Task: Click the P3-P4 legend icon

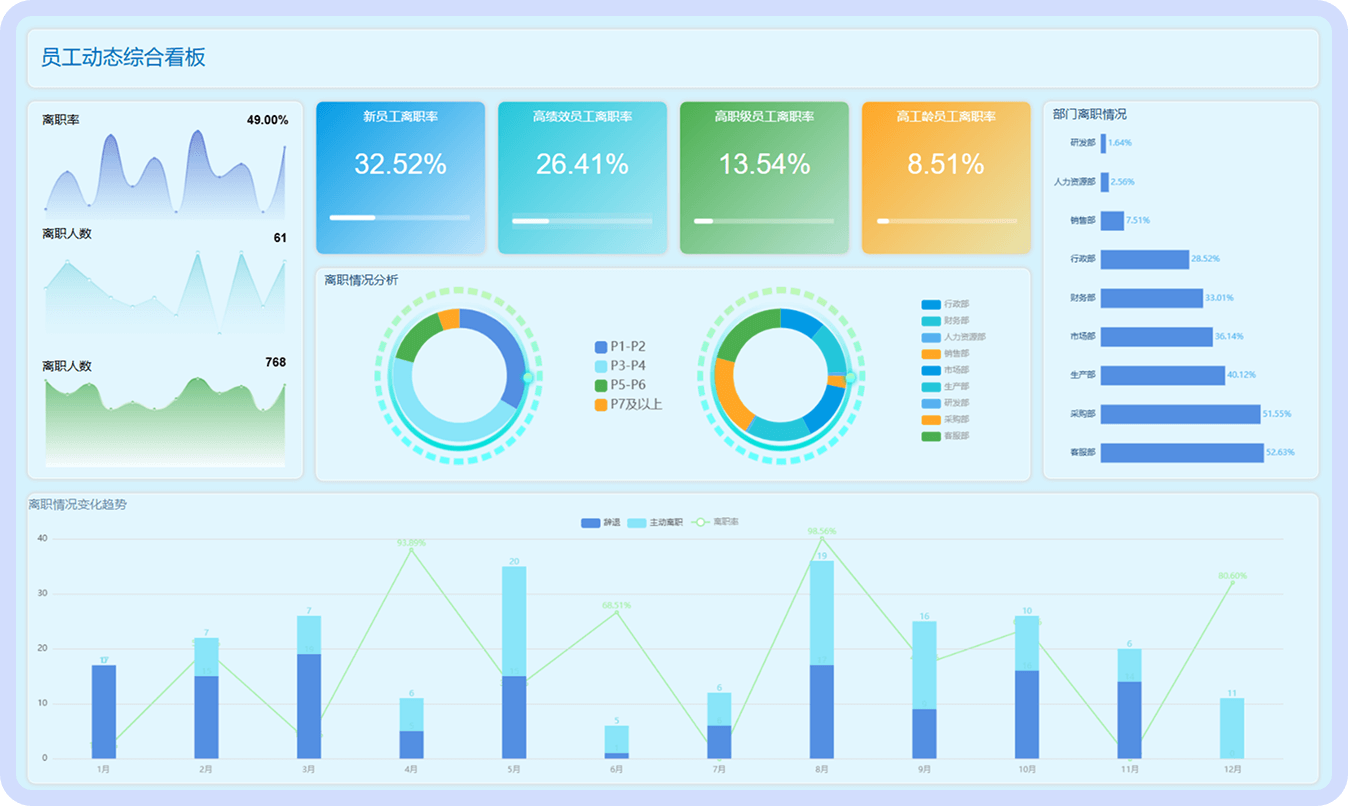Action: 601,366
